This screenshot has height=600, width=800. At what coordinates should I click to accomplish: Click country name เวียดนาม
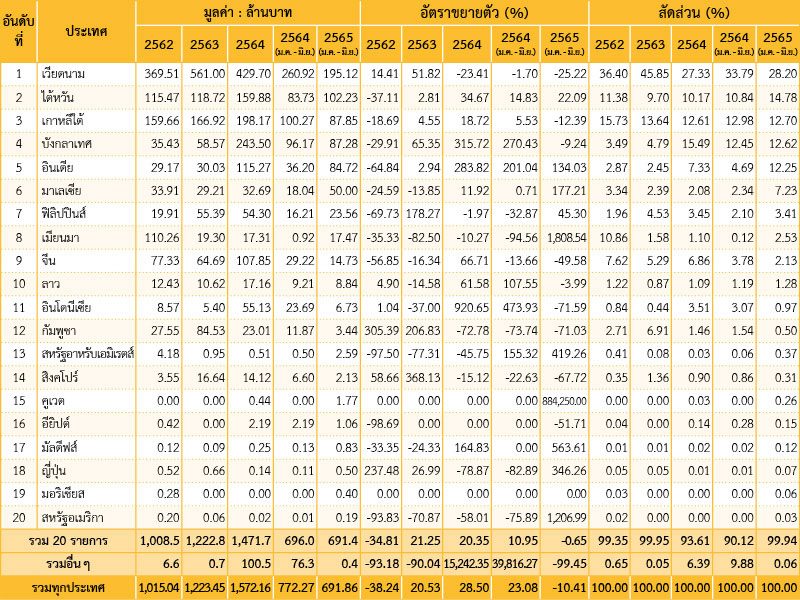(x=63, y=73)
